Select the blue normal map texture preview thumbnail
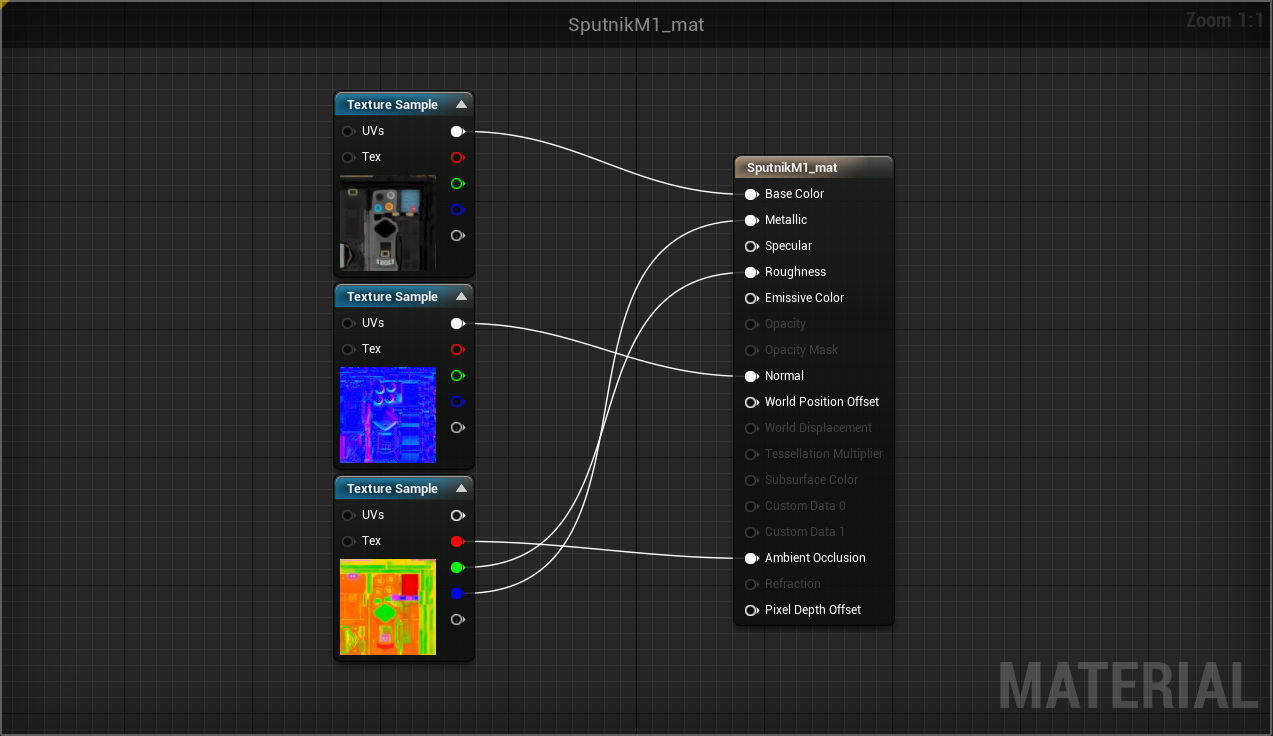Screen dimensions: 1273x736 pos(388,415)
